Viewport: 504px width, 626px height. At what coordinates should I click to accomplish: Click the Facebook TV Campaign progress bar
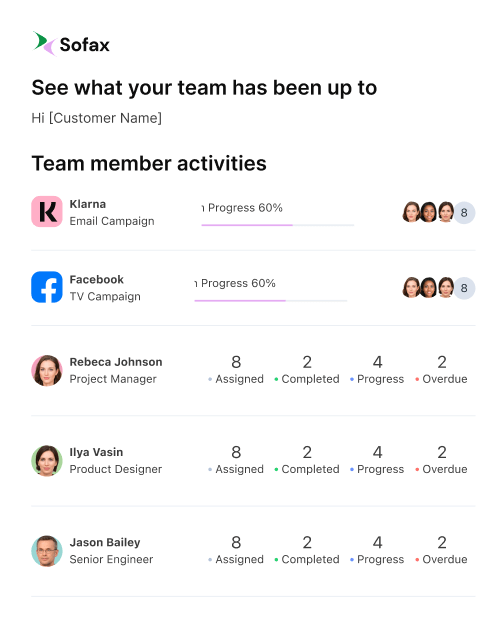click(x=271, y=301)
